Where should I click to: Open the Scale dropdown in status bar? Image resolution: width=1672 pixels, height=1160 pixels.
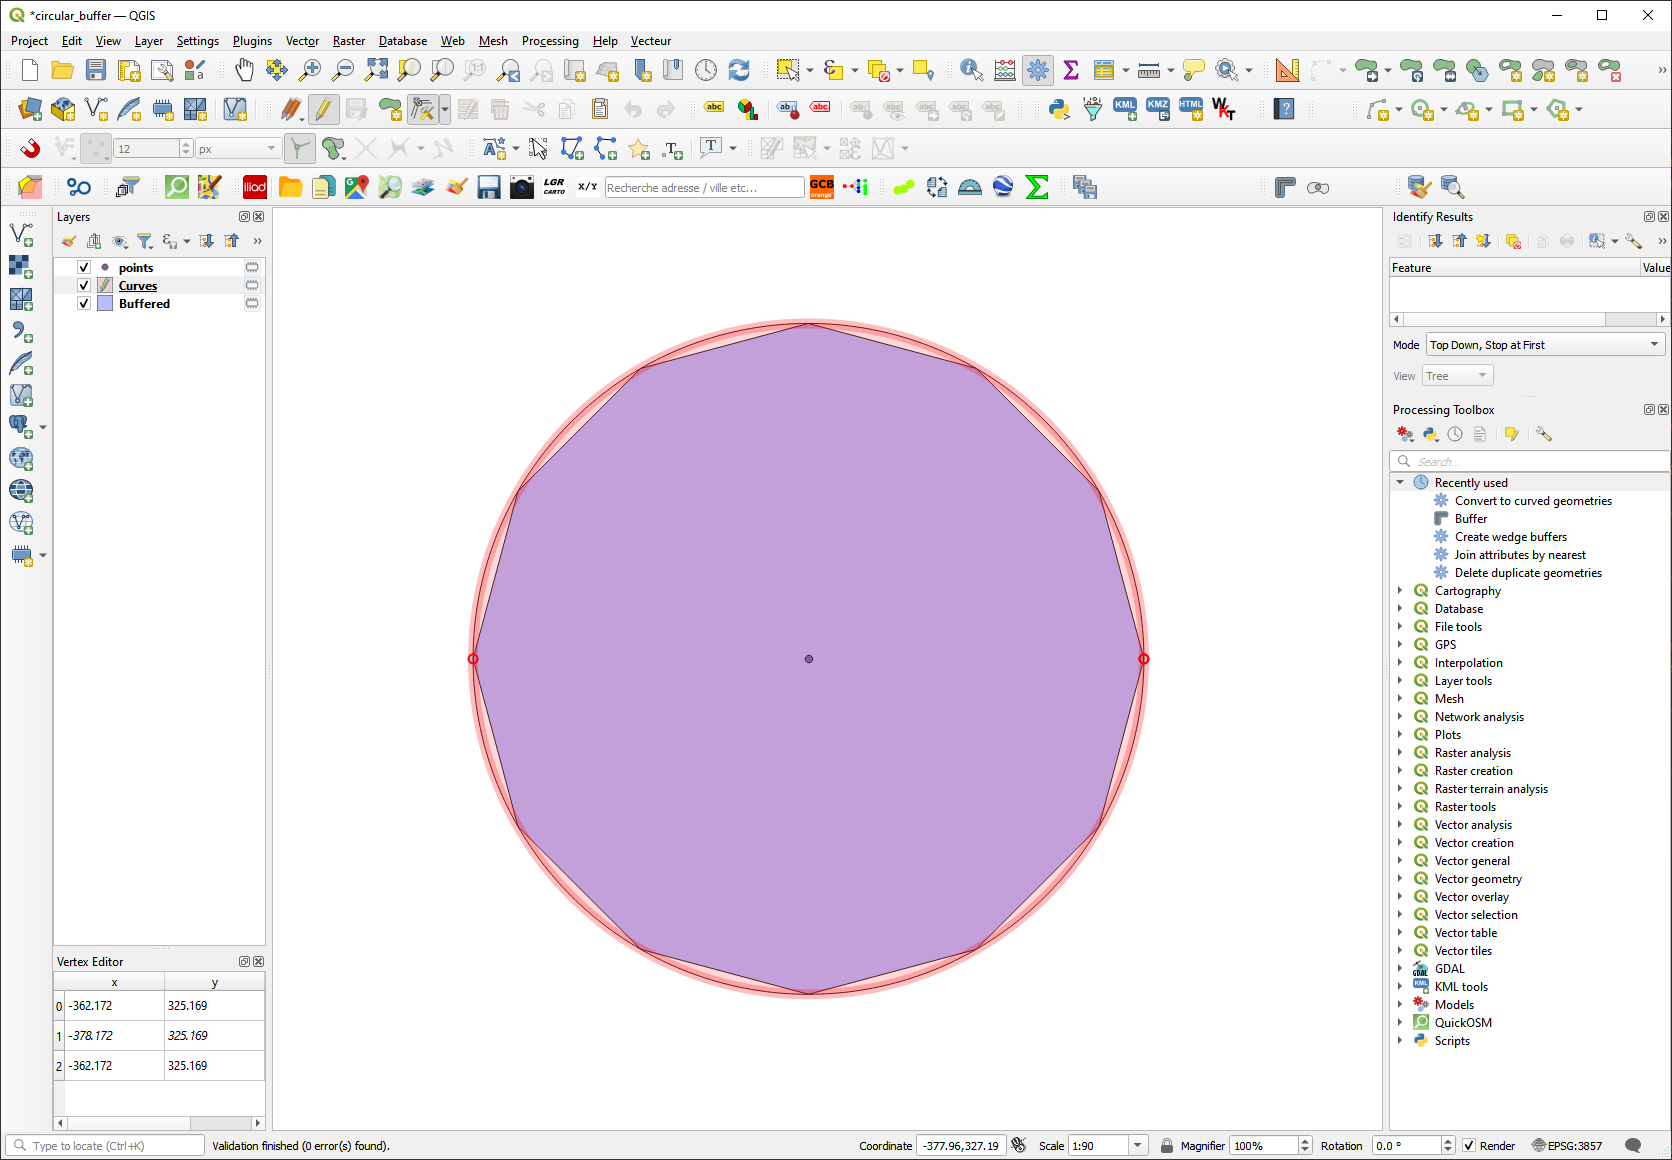(1138, 1146)
